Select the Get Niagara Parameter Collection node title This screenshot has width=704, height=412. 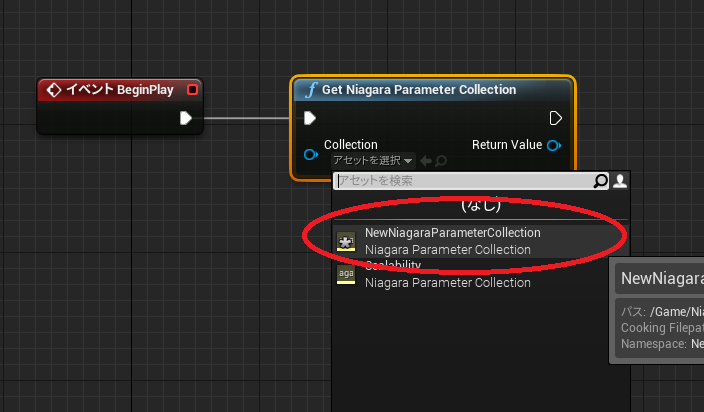click(x=419, y=90)
